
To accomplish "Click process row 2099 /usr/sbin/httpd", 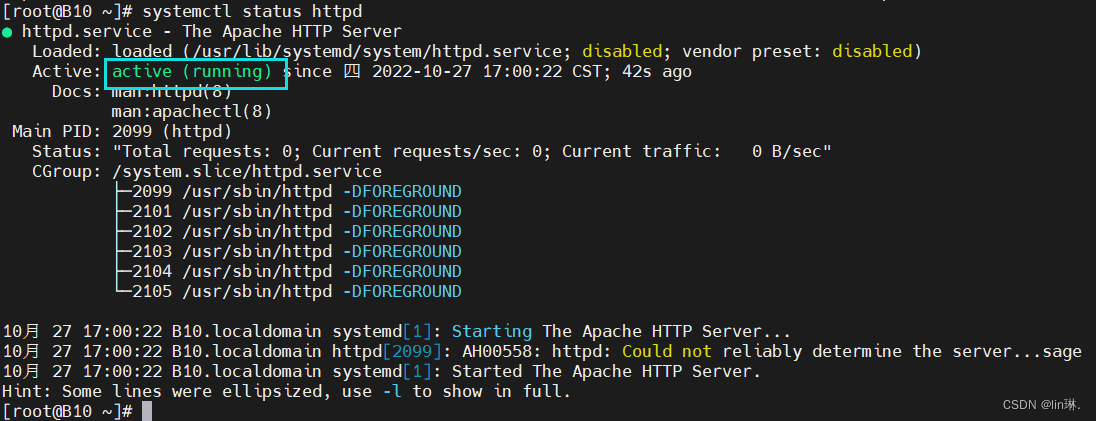I will tap(287, 192).
